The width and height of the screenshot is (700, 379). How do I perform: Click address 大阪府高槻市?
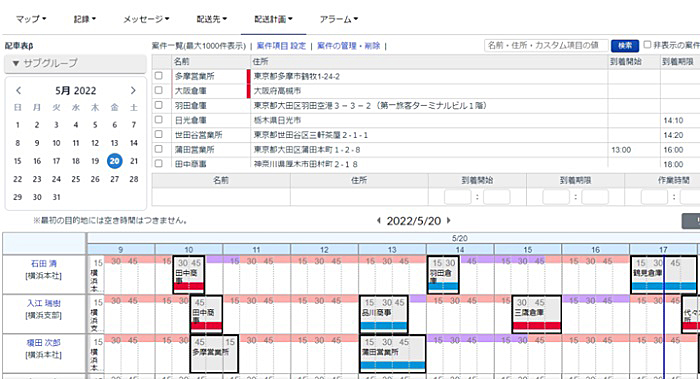[x=277, y=91]
